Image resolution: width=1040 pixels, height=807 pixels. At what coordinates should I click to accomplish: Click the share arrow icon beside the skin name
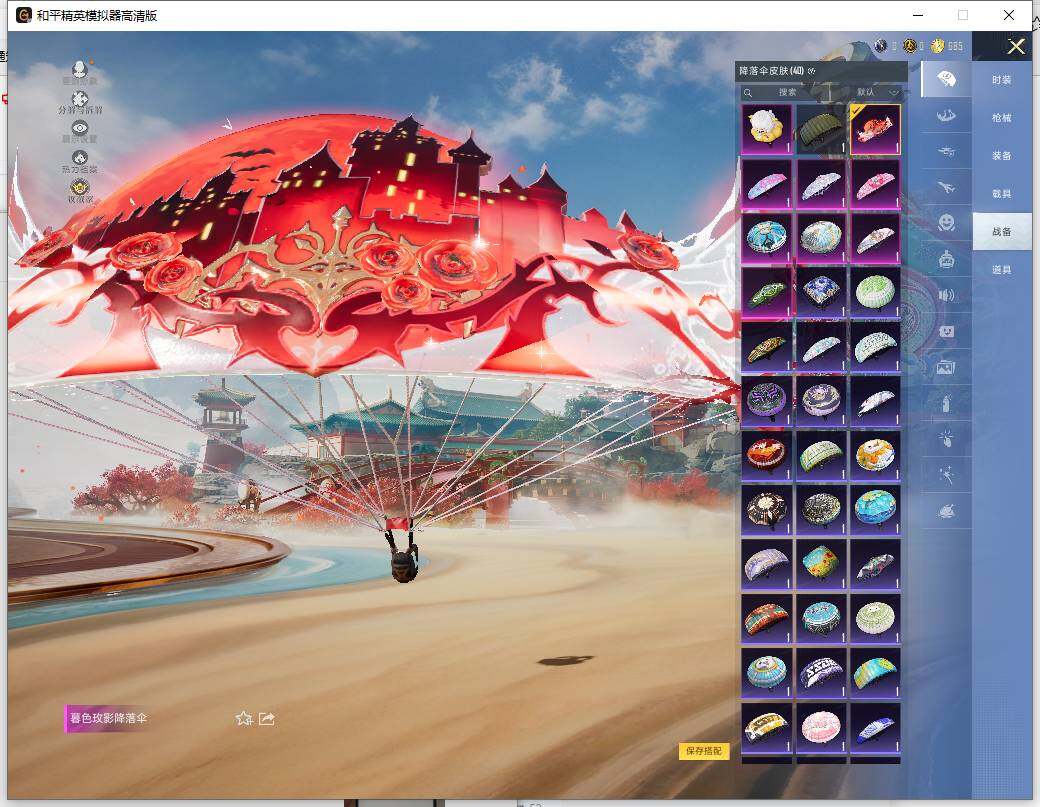[267, 718]
